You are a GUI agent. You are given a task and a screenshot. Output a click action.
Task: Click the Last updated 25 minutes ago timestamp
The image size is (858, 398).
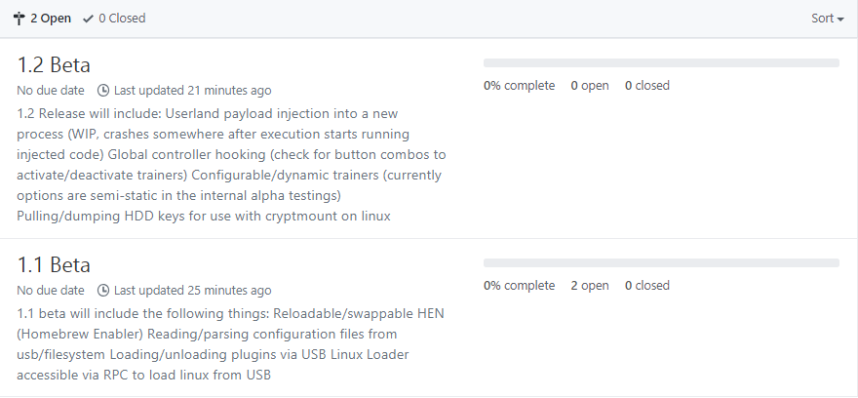[192, 290]
